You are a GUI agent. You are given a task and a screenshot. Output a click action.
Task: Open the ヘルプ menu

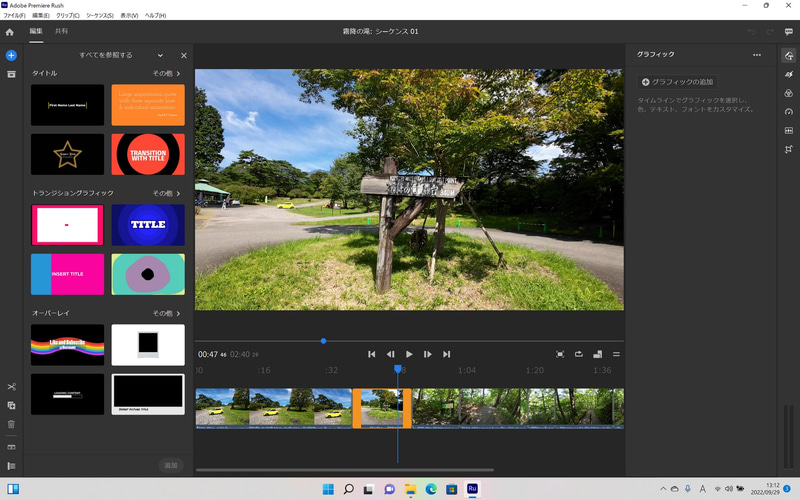[x=155, y=15]
